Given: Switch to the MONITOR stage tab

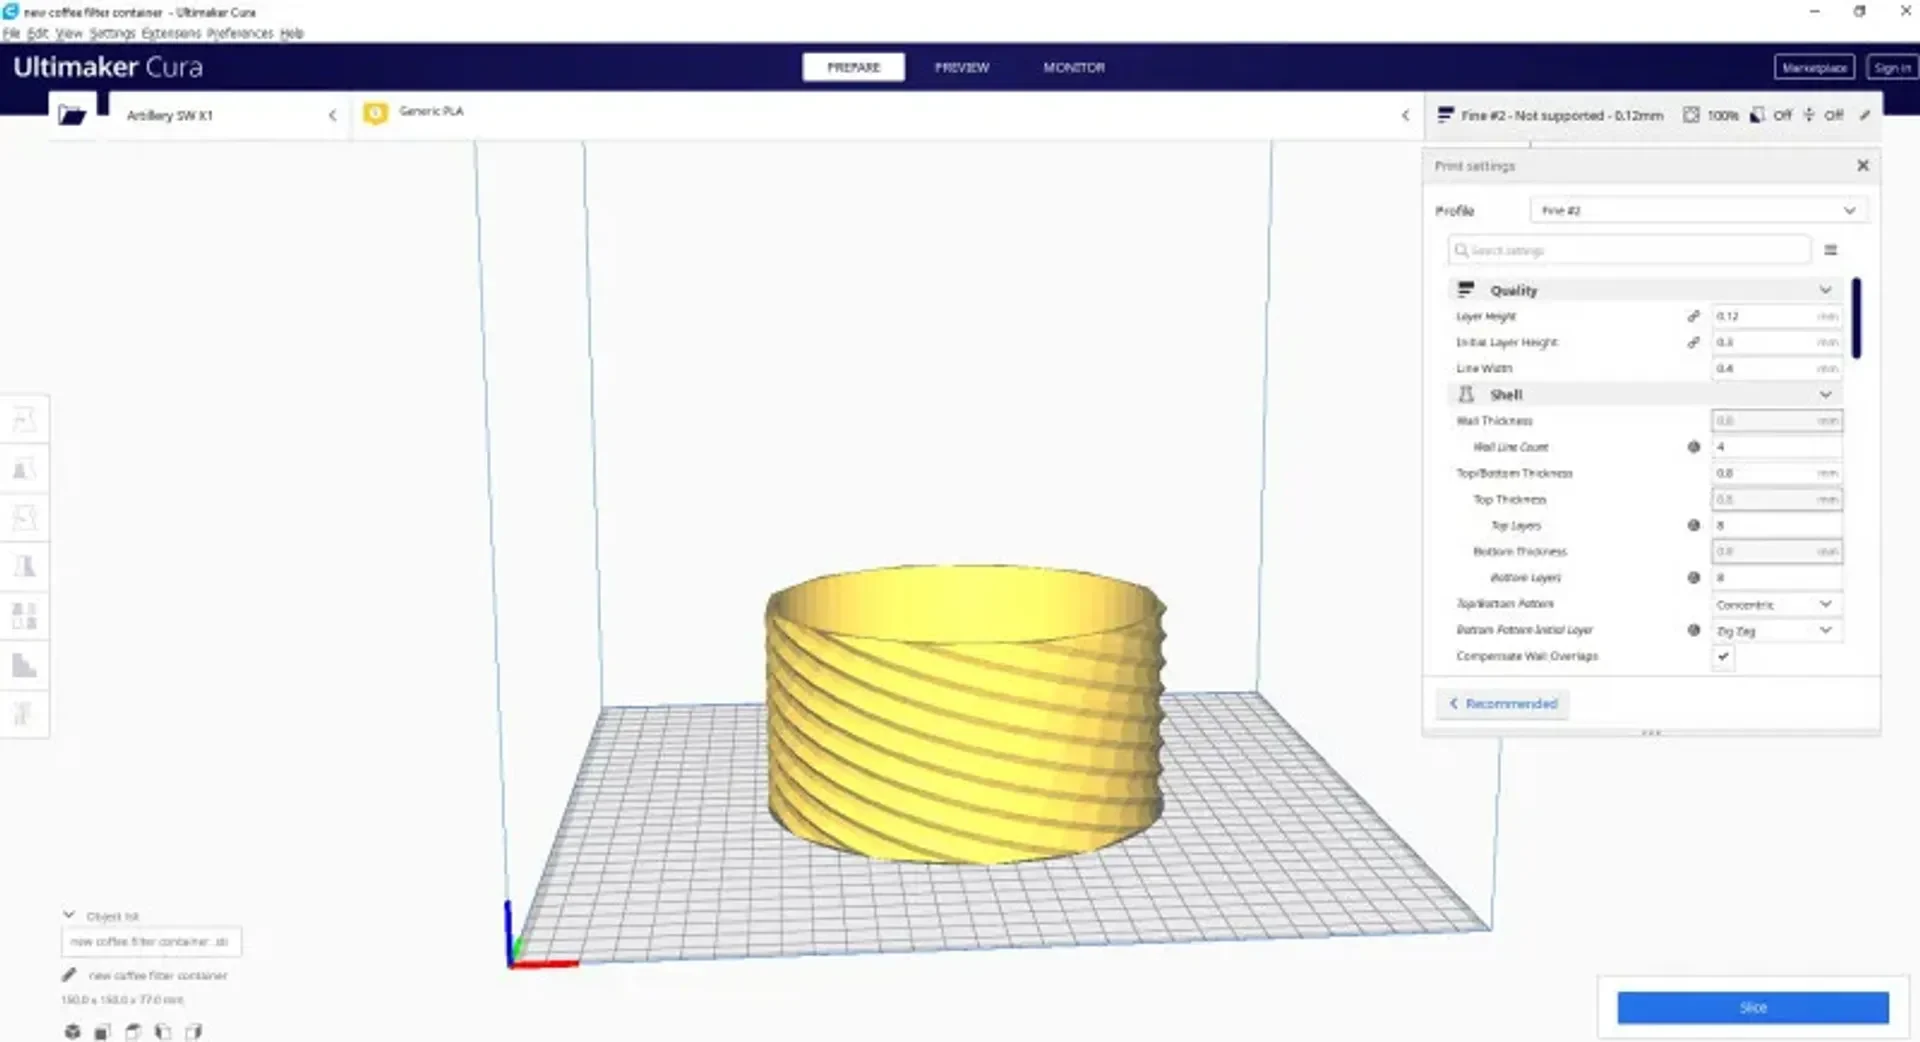Looking at the screenshot, I should pos(1074,67).
